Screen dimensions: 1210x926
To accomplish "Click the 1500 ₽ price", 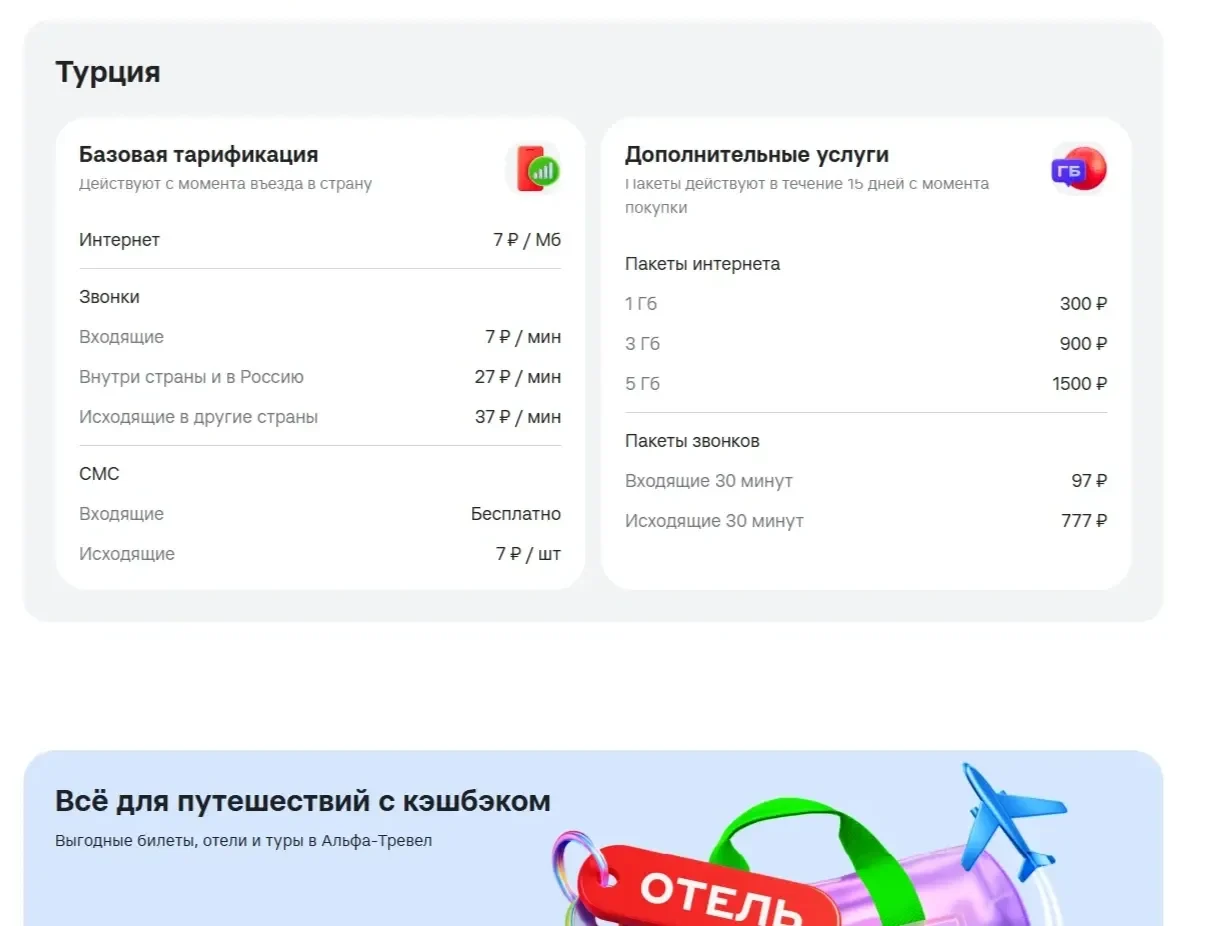I will (1080, 384).
